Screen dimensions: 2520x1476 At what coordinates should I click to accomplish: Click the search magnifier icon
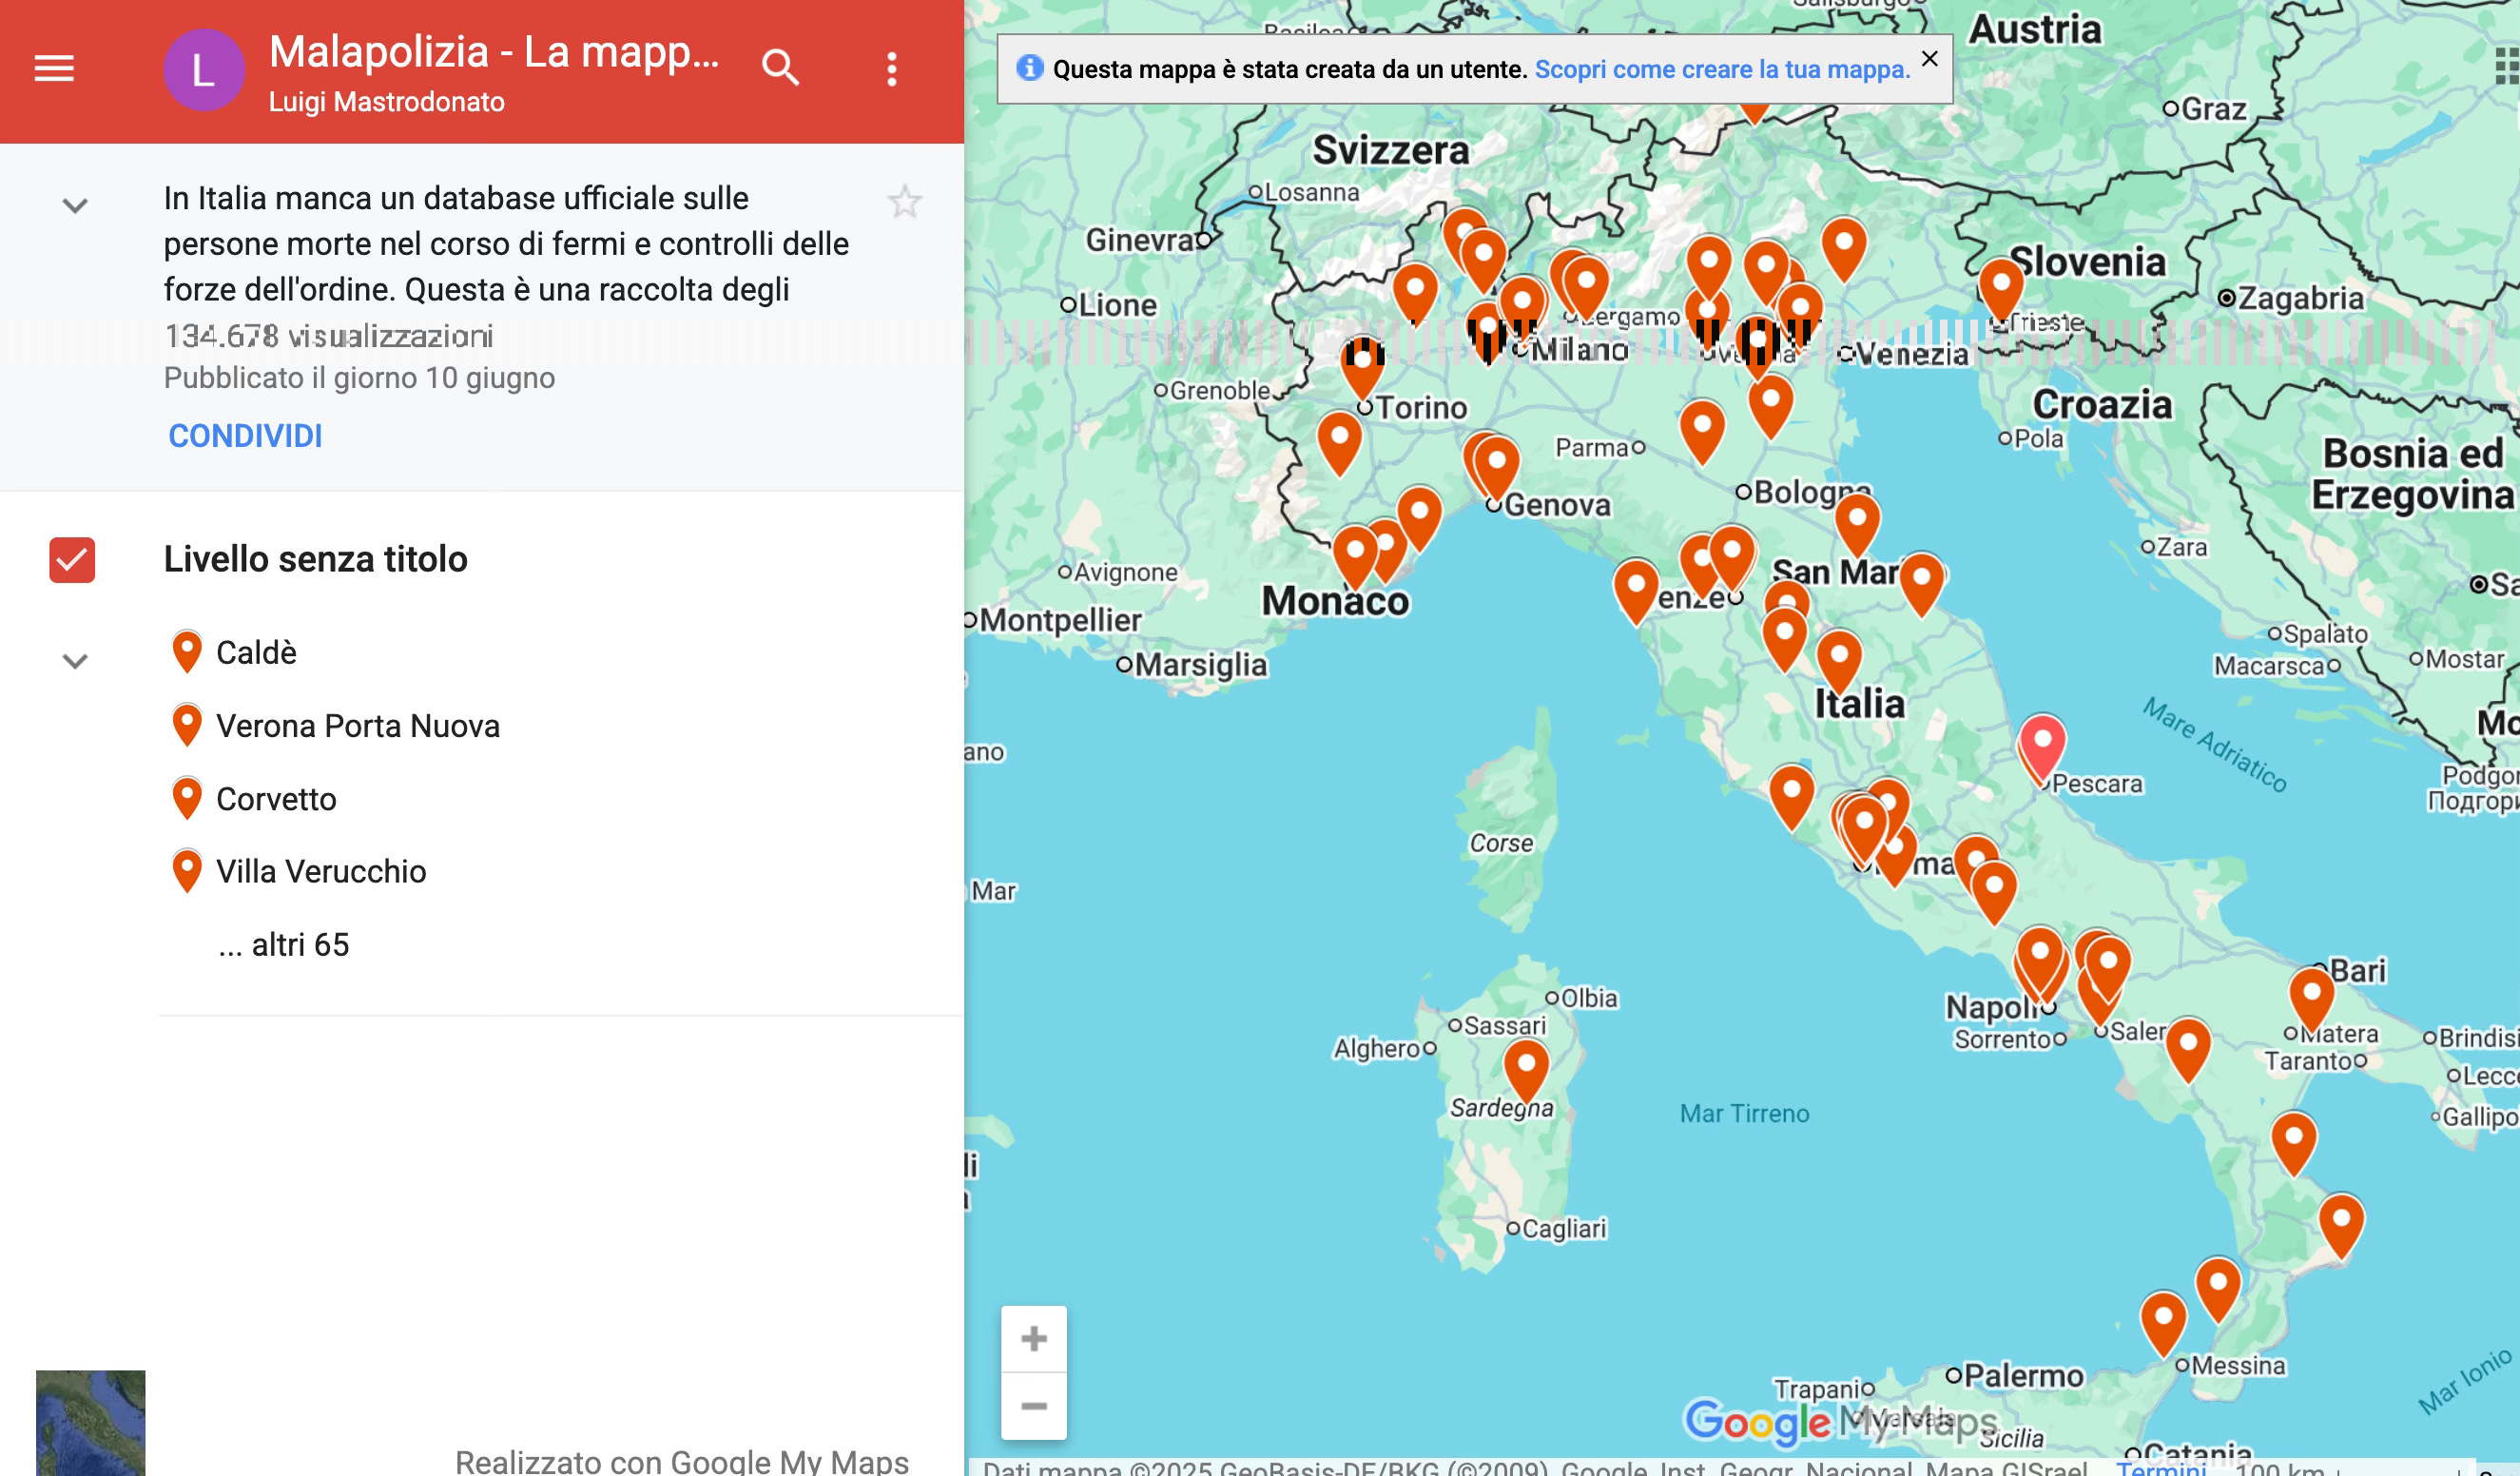pyautogui.click(x=780, y=68)
